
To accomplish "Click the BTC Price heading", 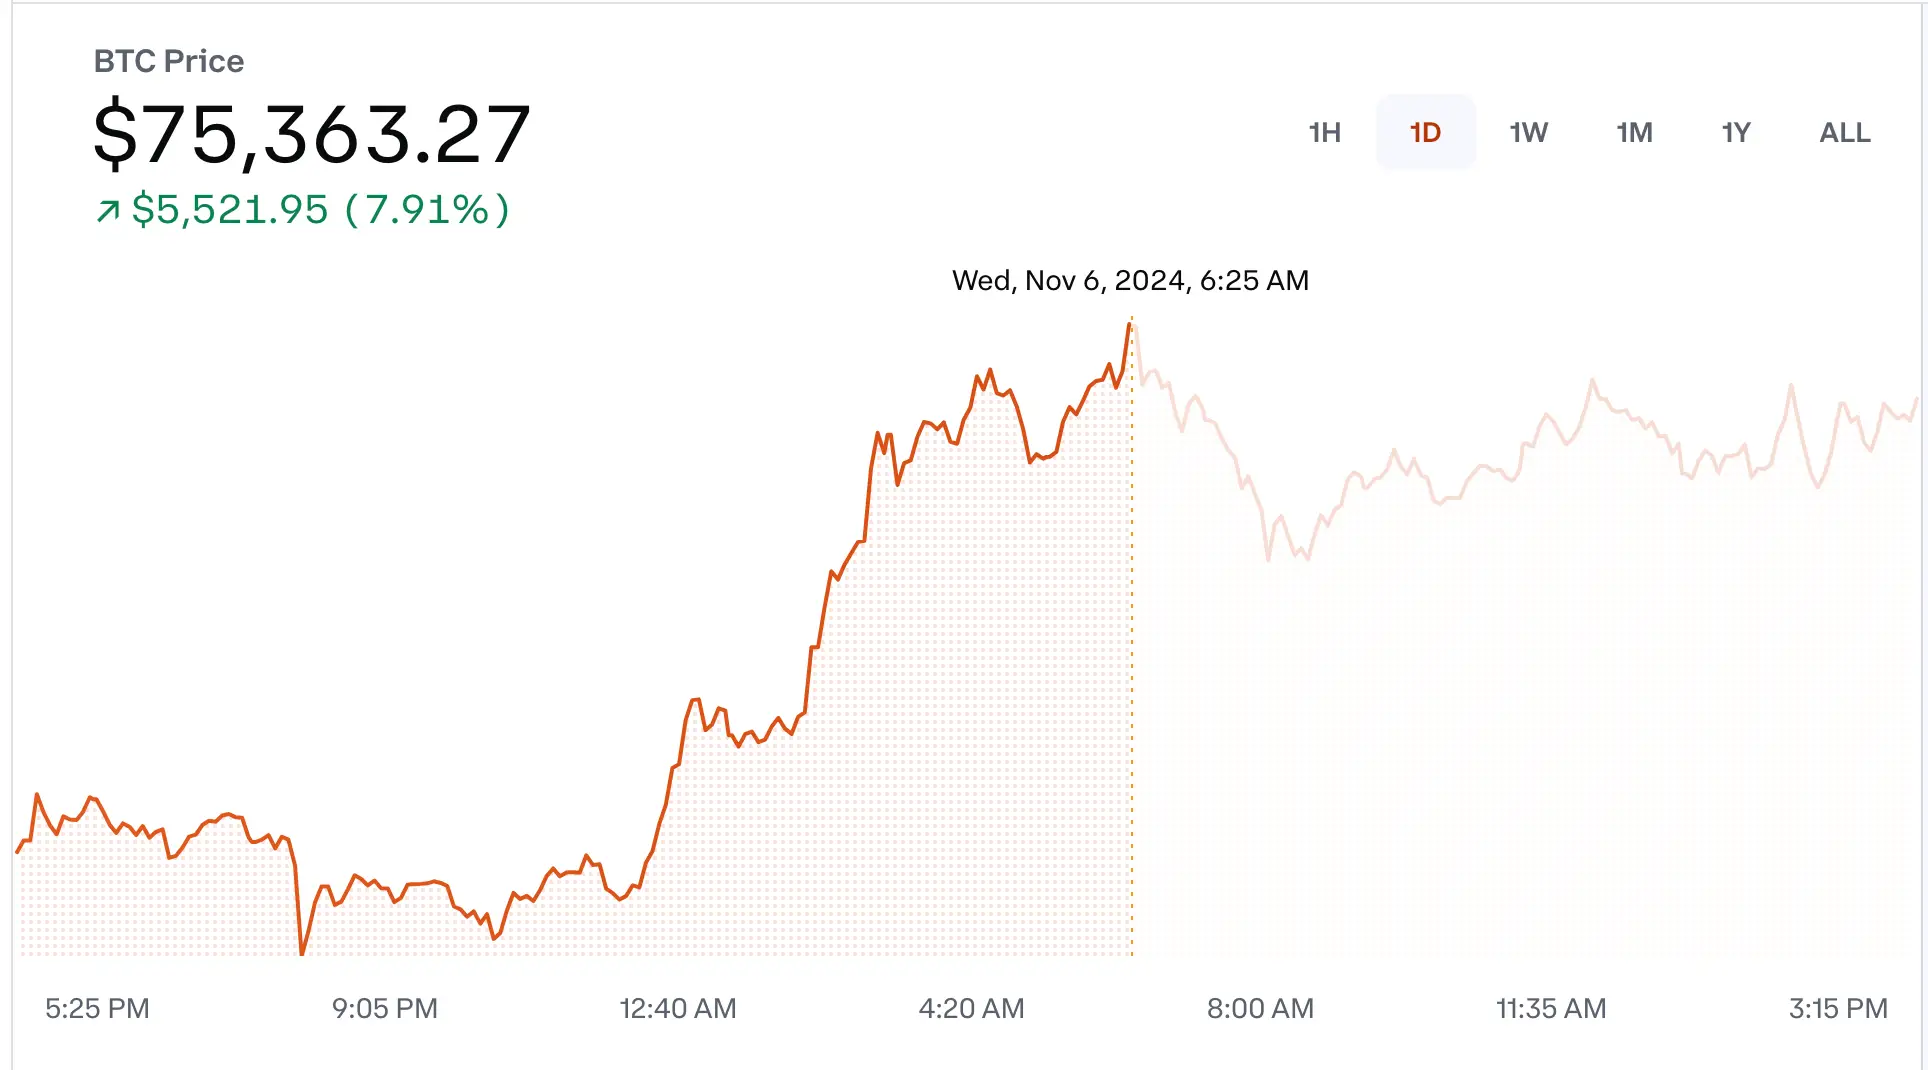I will click(168, 61).
